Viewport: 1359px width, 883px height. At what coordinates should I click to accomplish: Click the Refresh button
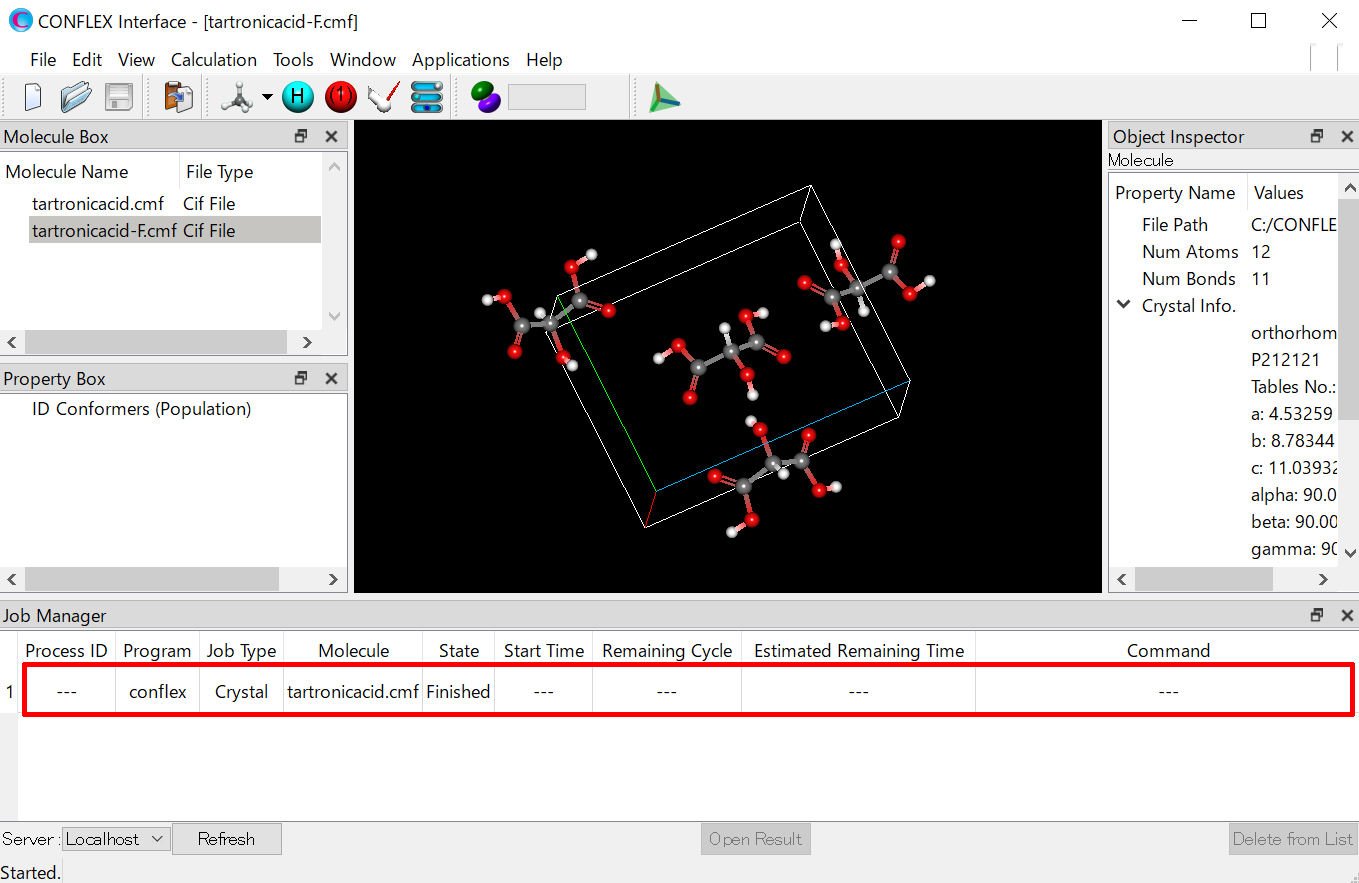coord(226,839)
